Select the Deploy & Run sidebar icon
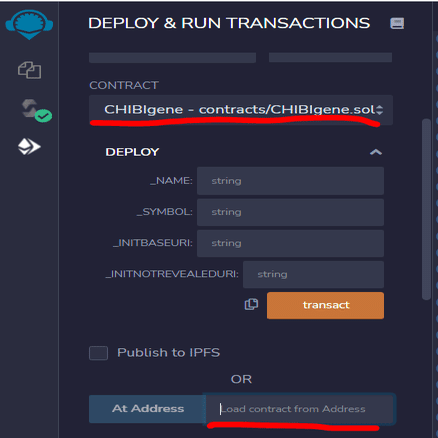 (x=29, y=147)
